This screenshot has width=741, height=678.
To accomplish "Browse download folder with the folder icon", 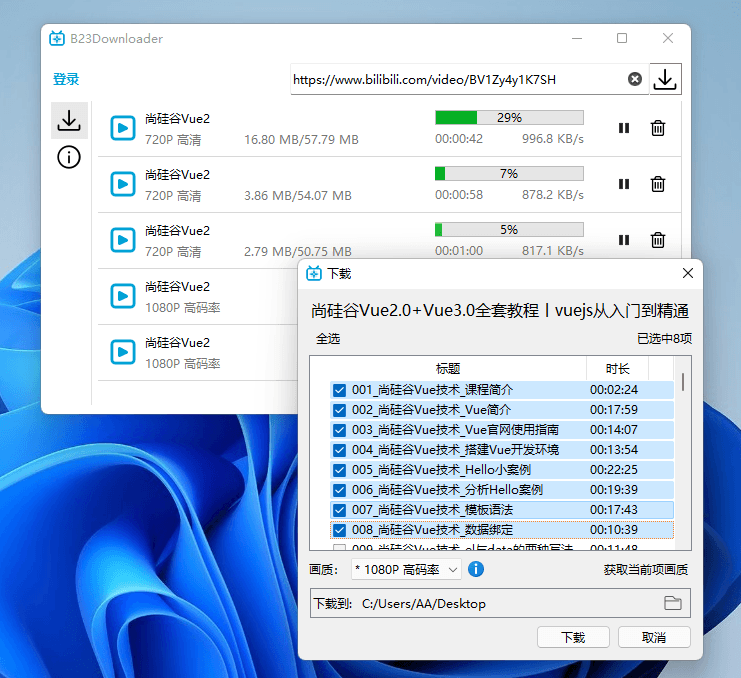I will (x=673, y=603).
